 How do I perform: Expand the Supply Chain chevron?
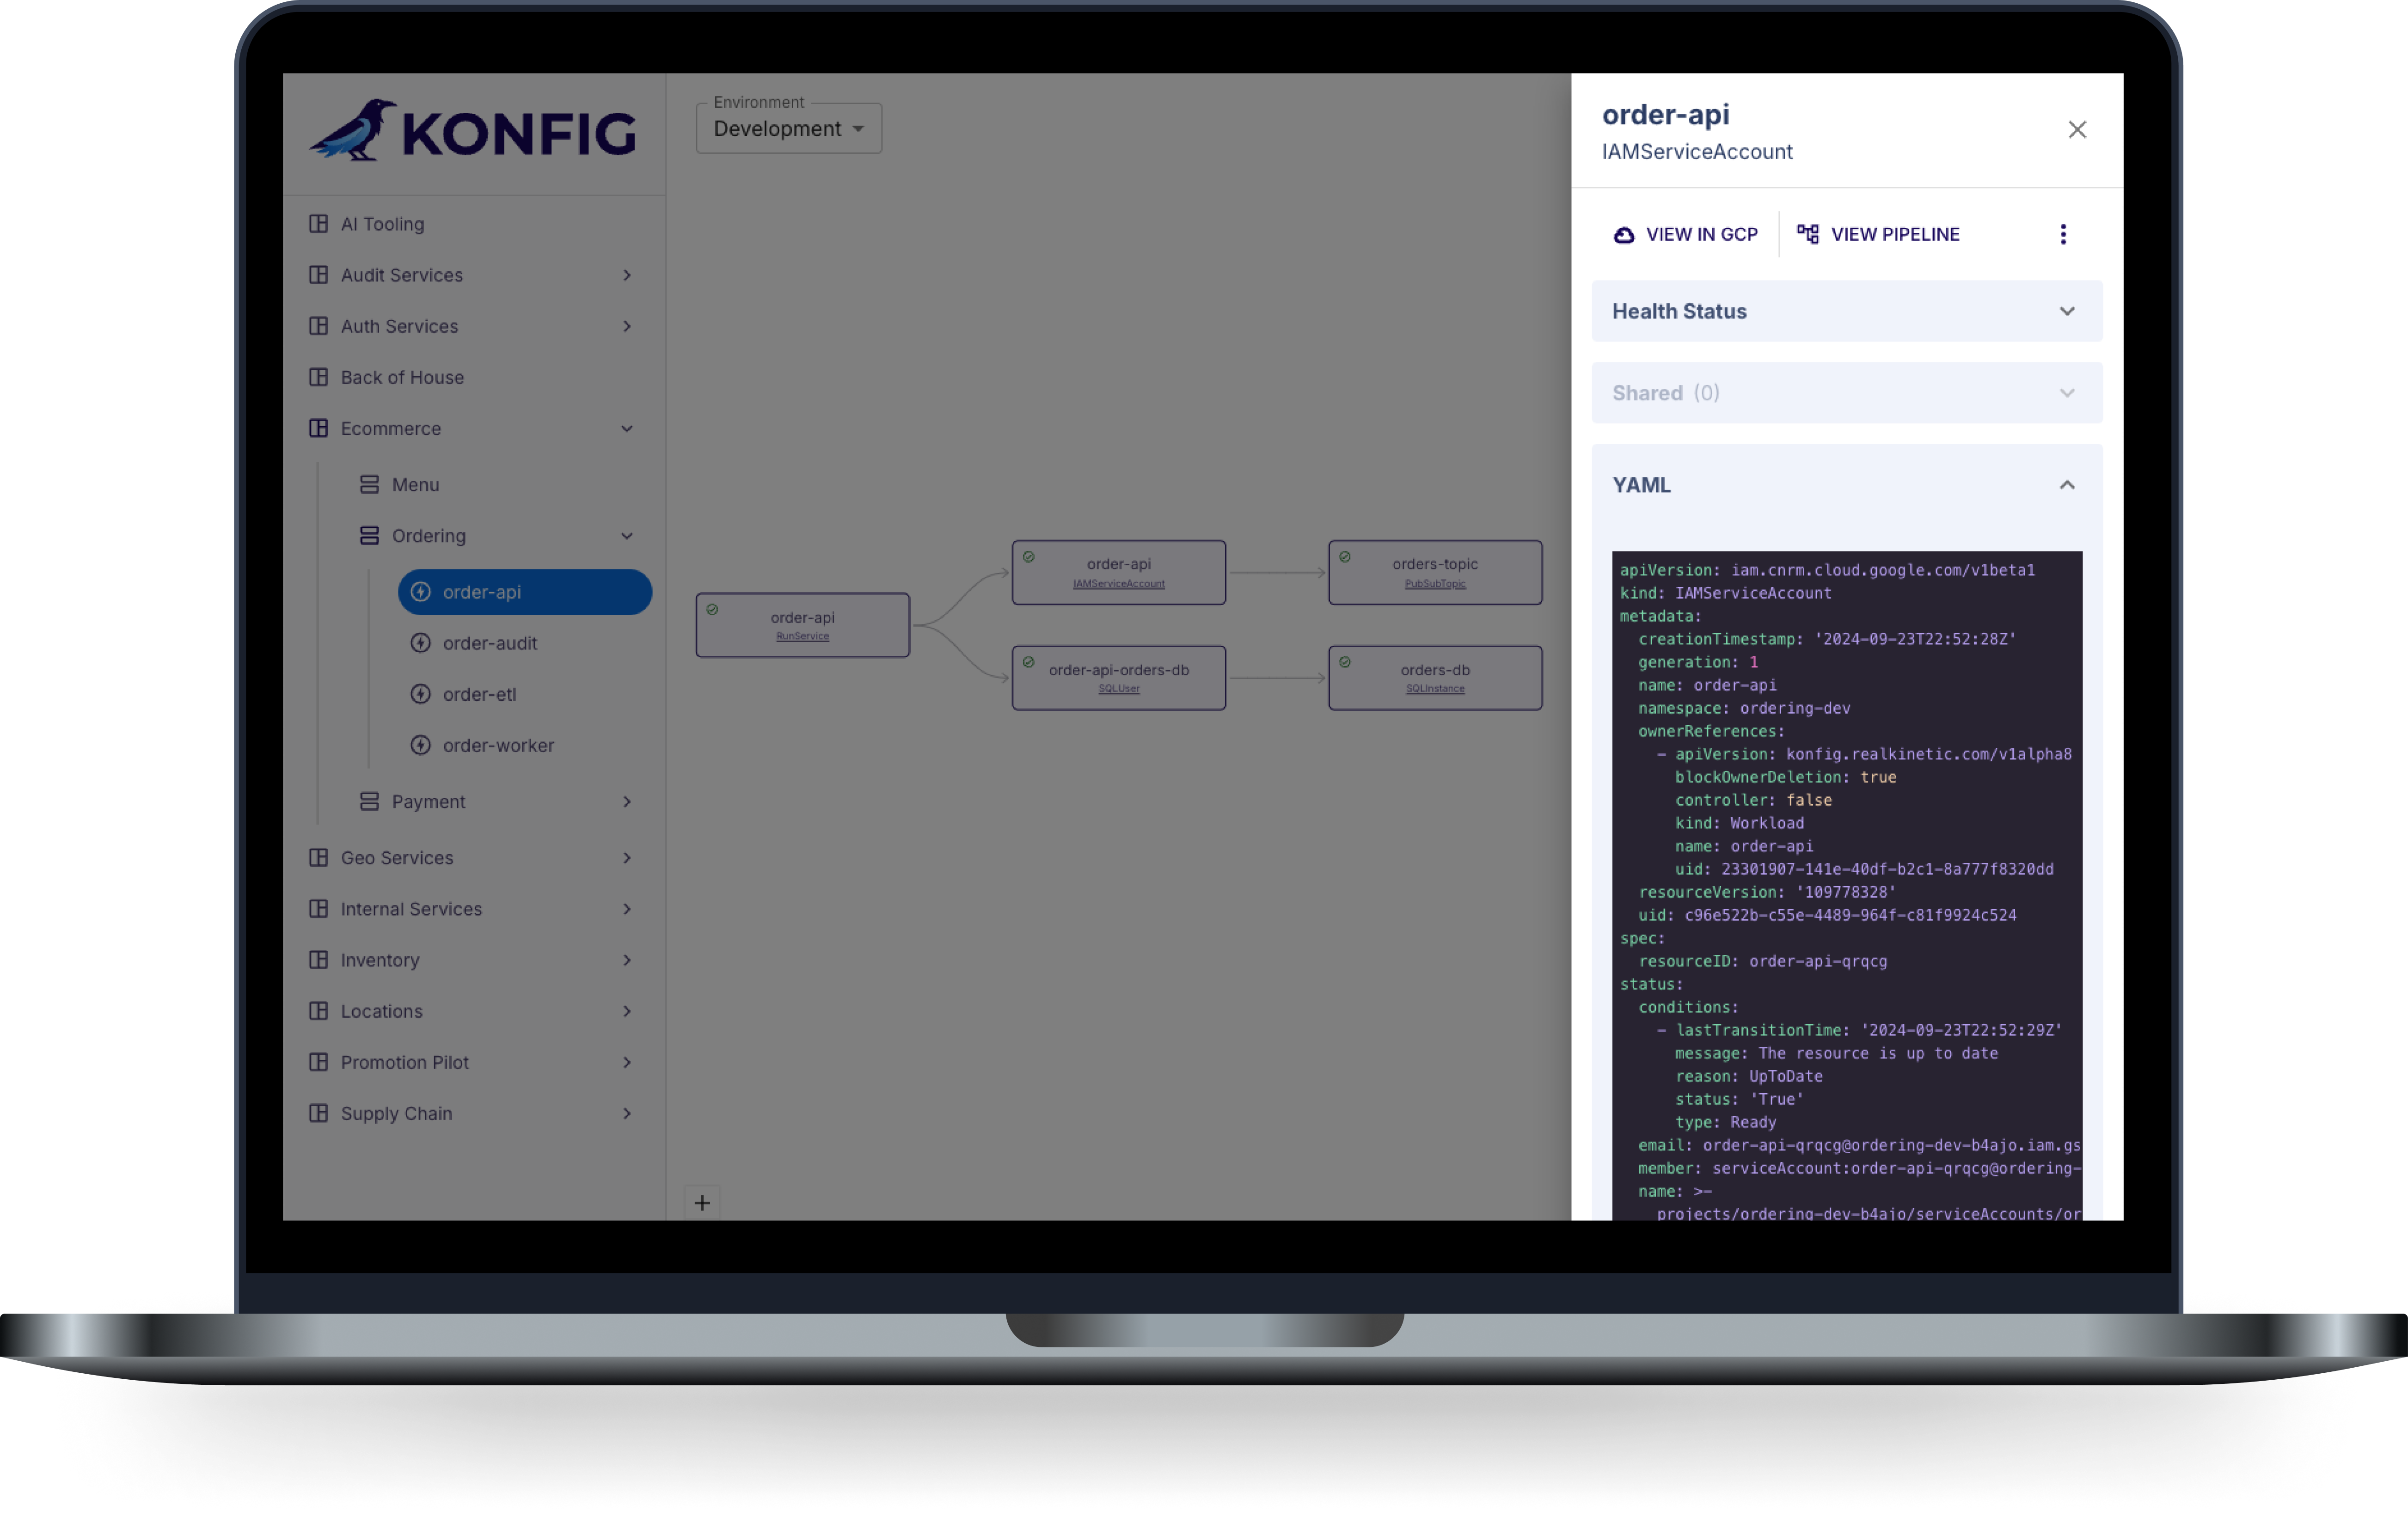[627, 1113]
